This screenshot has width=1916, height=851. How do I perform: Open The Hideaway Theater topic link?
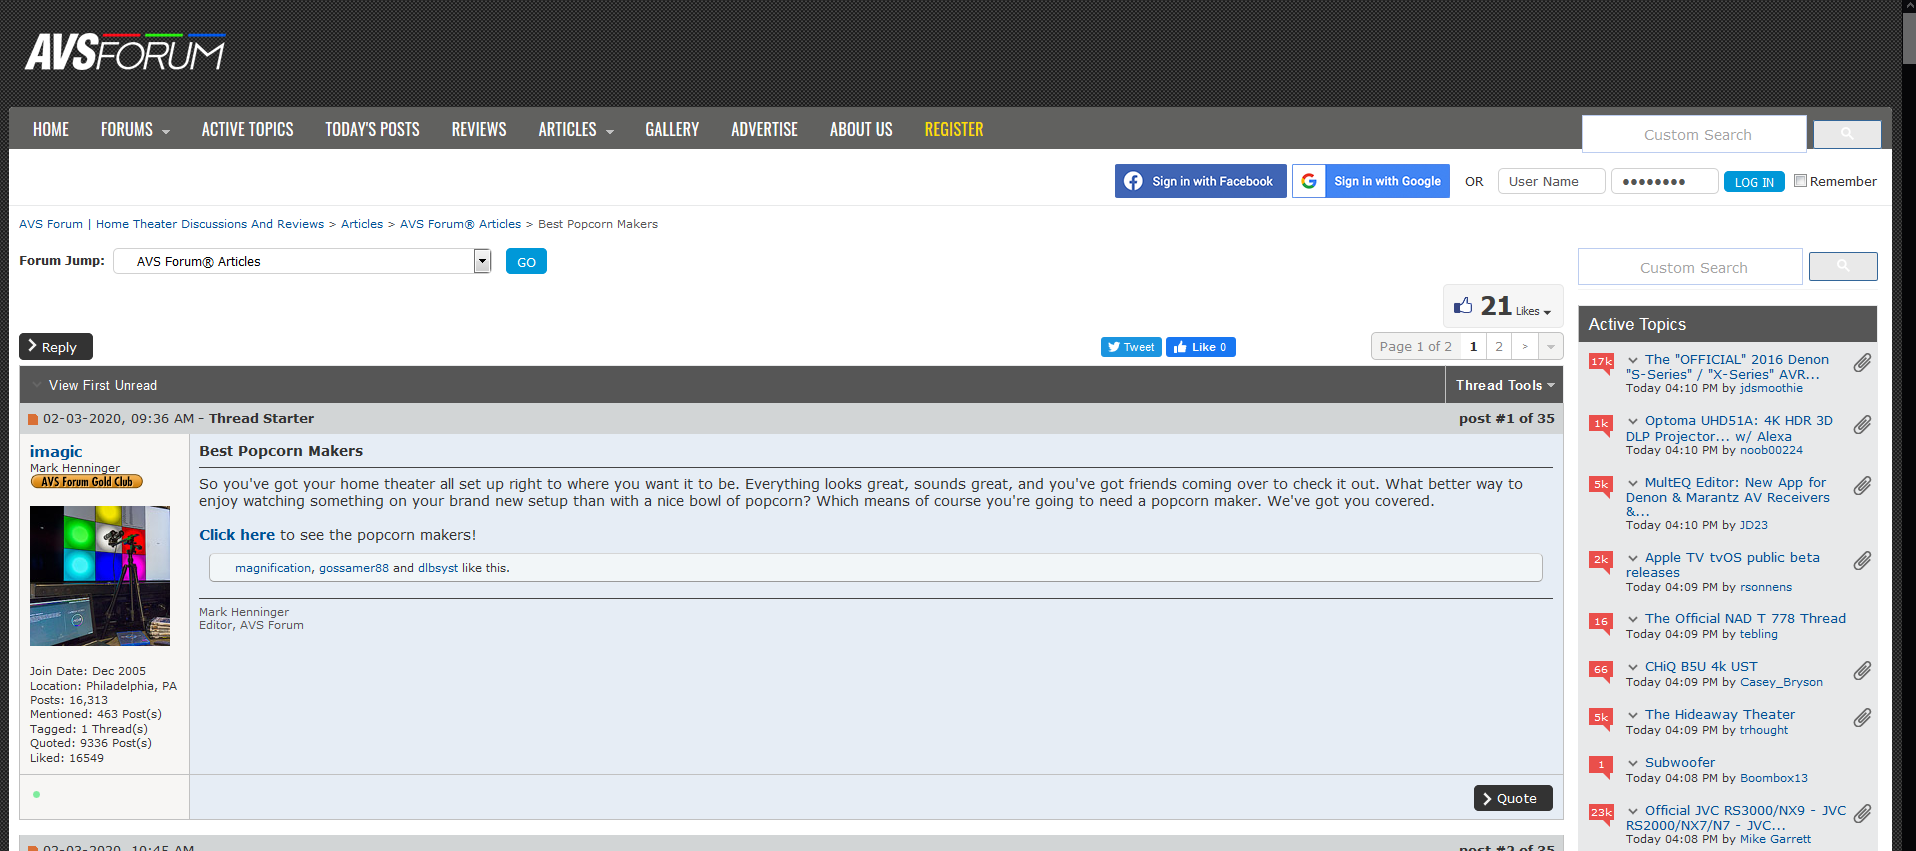pyautogui.click(x=1720, y=715)
